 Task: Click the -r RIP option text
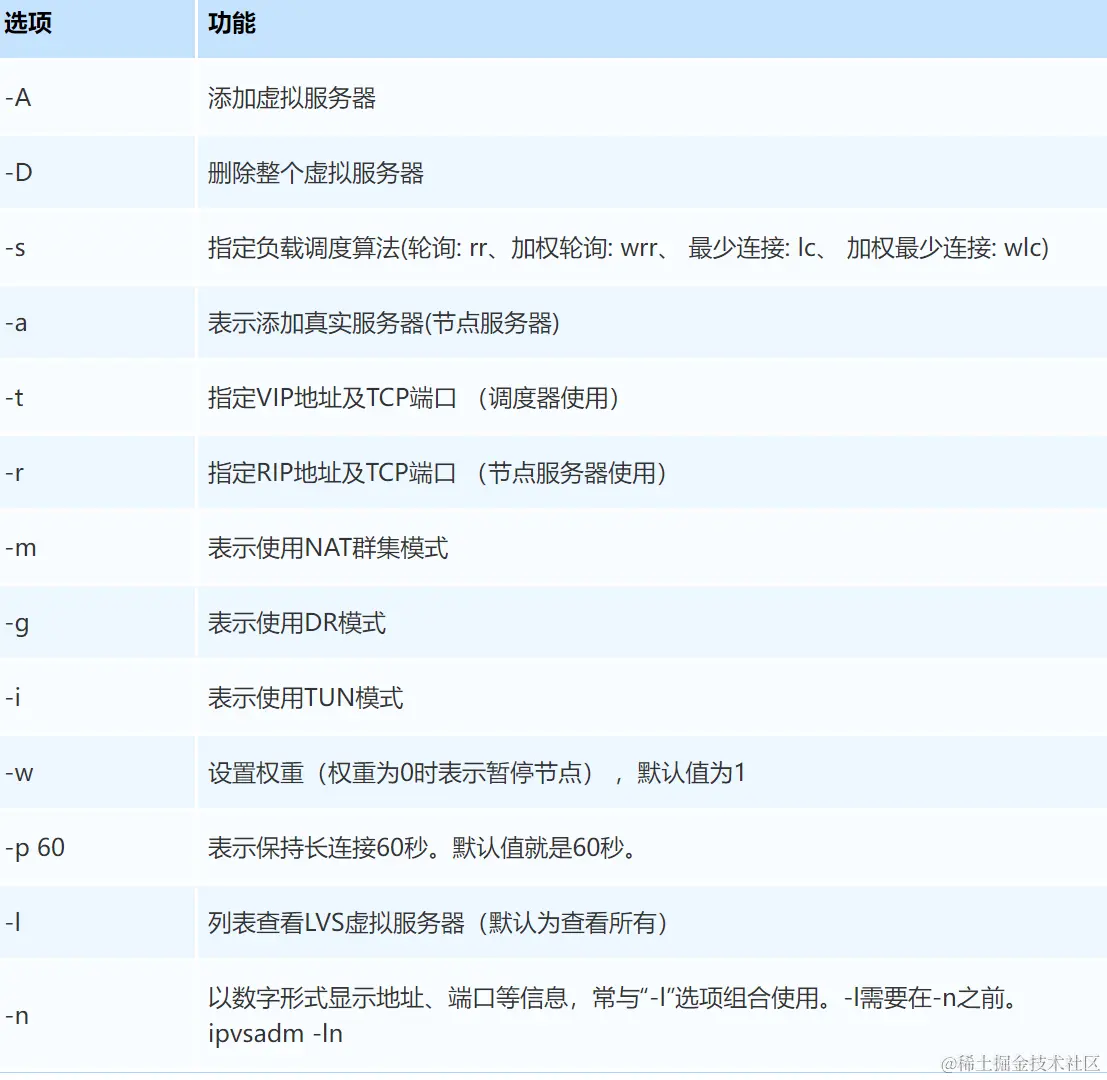tap(16, 472)
